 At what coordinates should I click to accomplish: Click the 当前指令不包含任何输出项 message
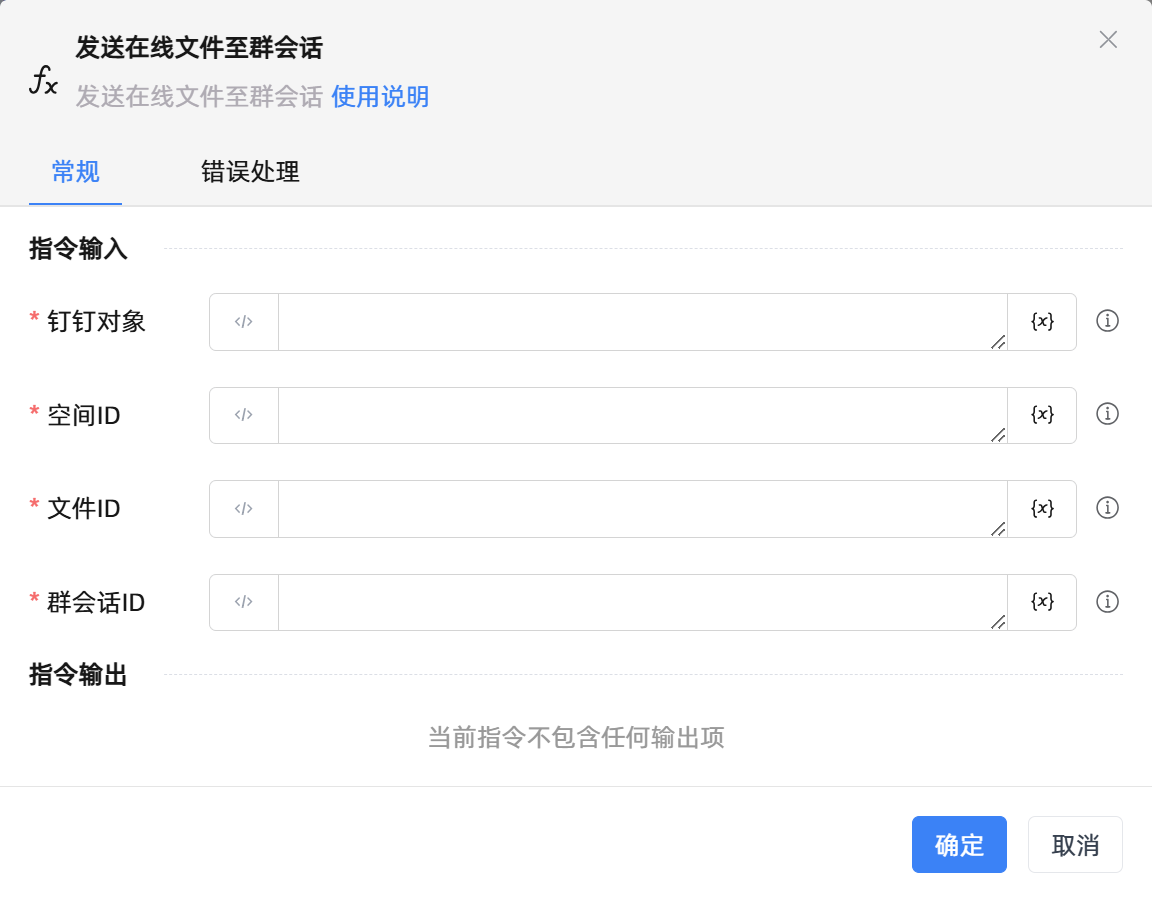click(x=576, y=737)
